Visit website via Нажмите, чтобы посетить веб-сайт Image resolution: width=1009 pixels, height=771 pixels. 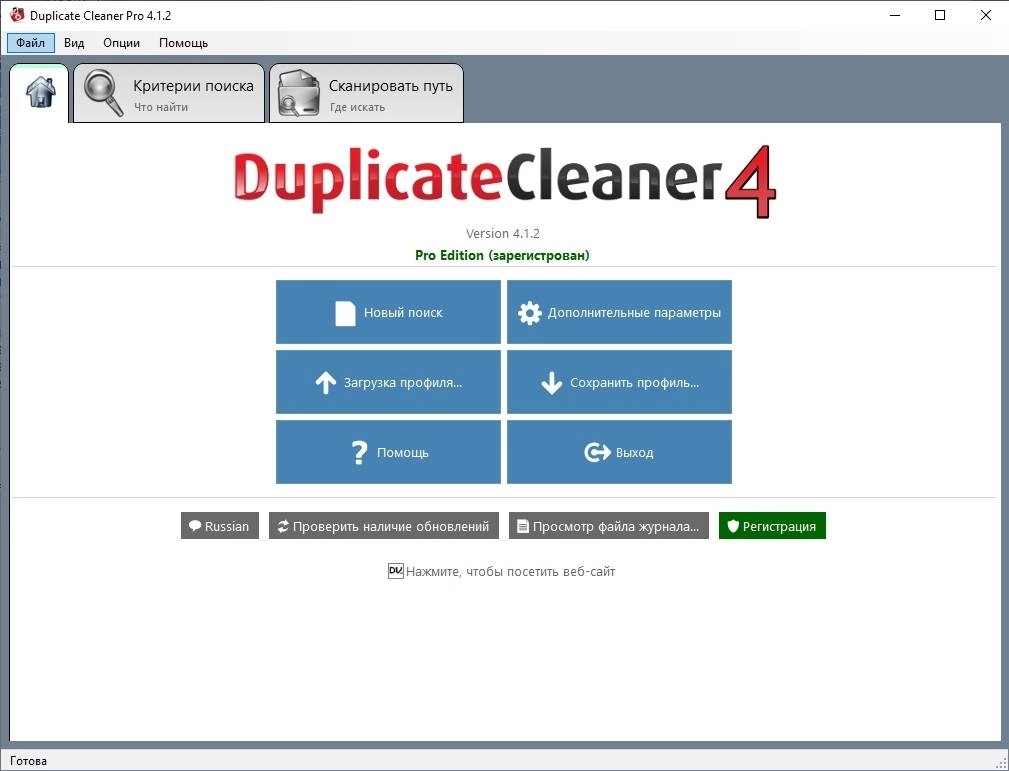tap(510, 571)
